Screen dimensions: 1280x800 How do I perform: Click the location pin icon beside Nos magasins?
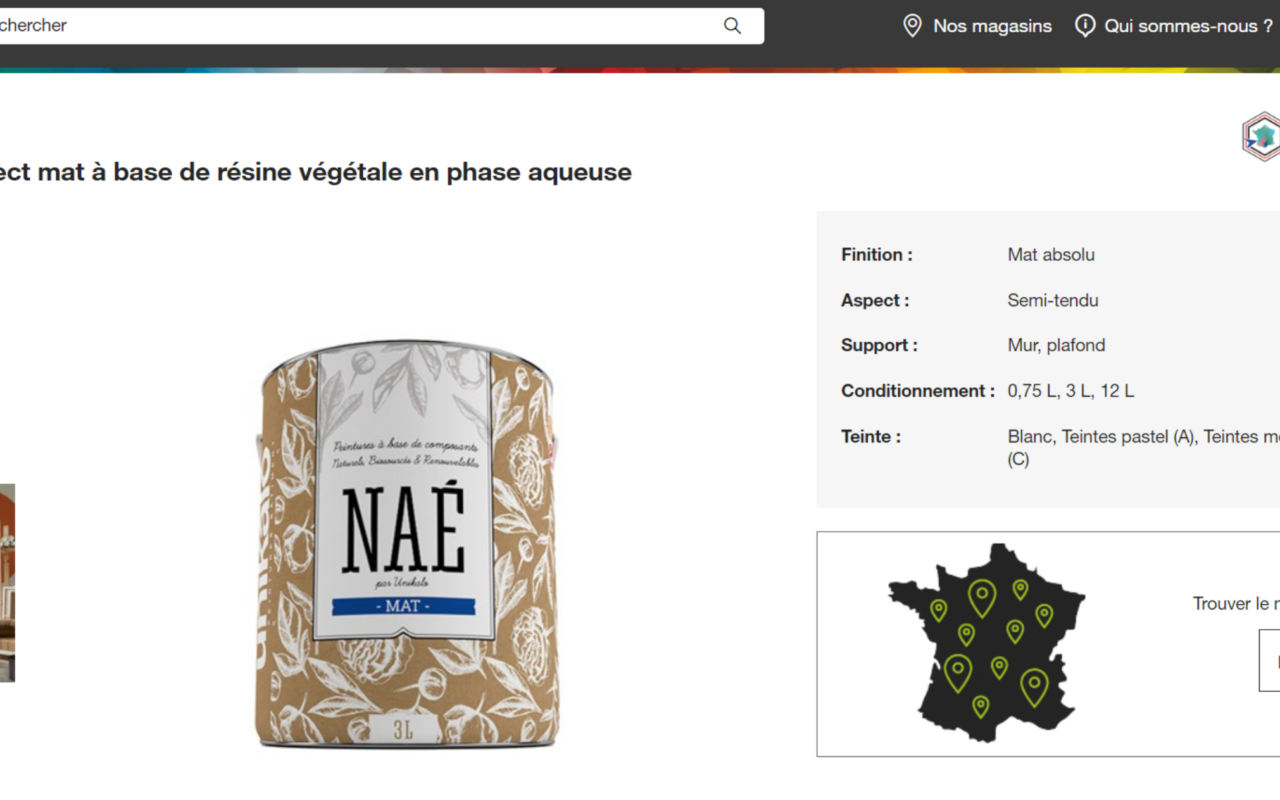pos(912,26)
